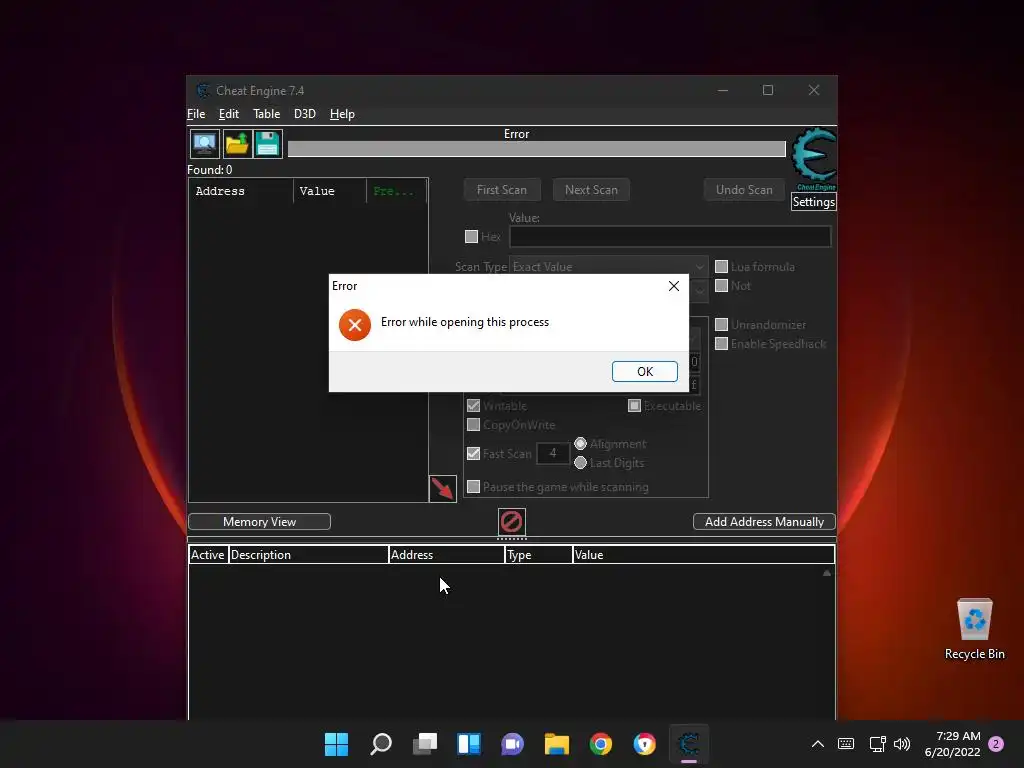Open the File menu

(196, 114)
